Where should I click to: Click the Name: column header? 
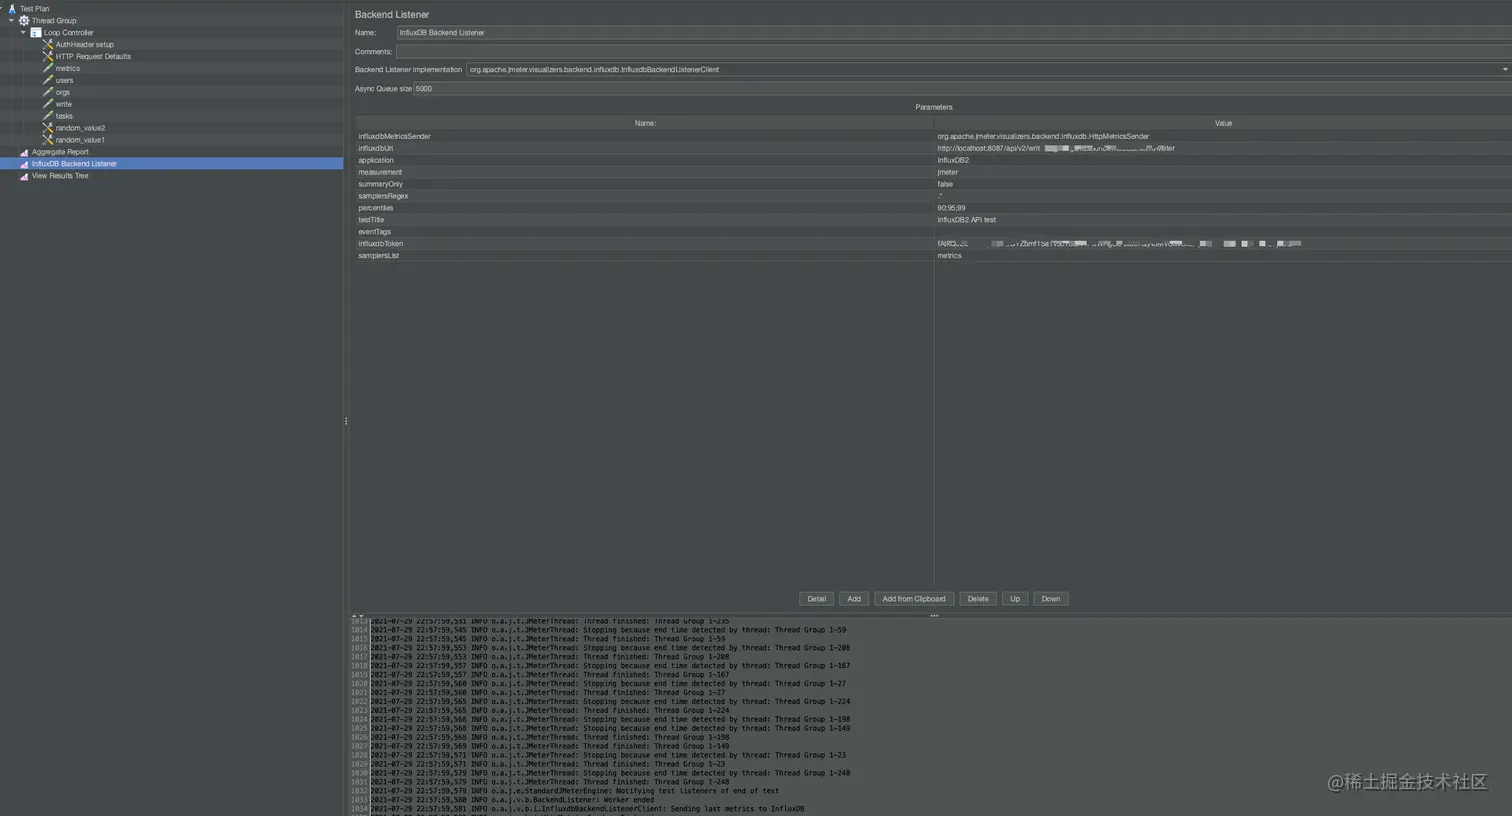645,123
